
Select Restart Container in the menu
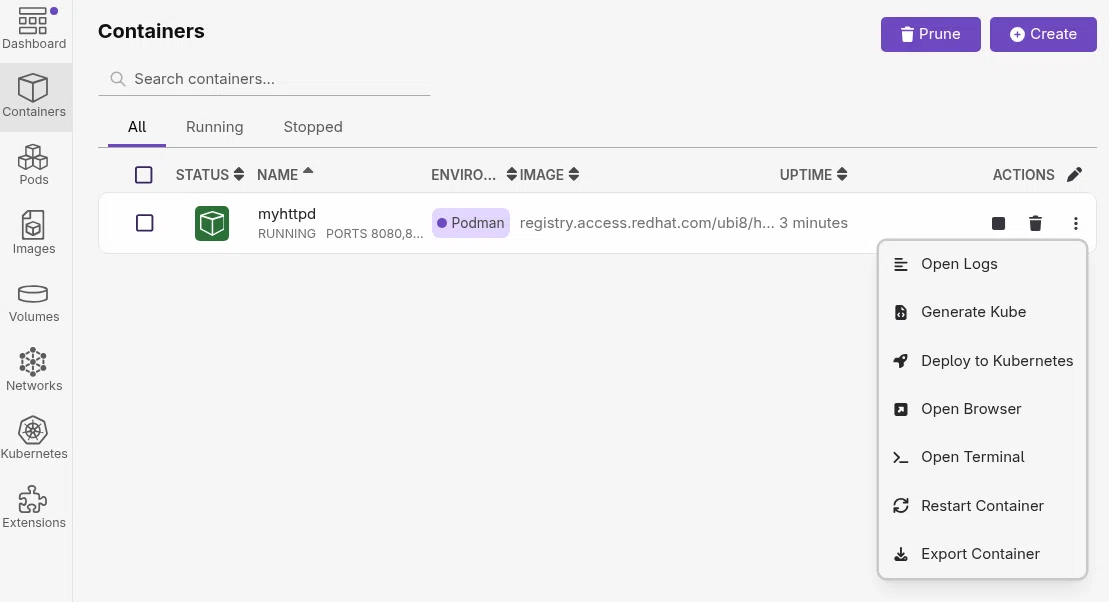tap(982, 506)
